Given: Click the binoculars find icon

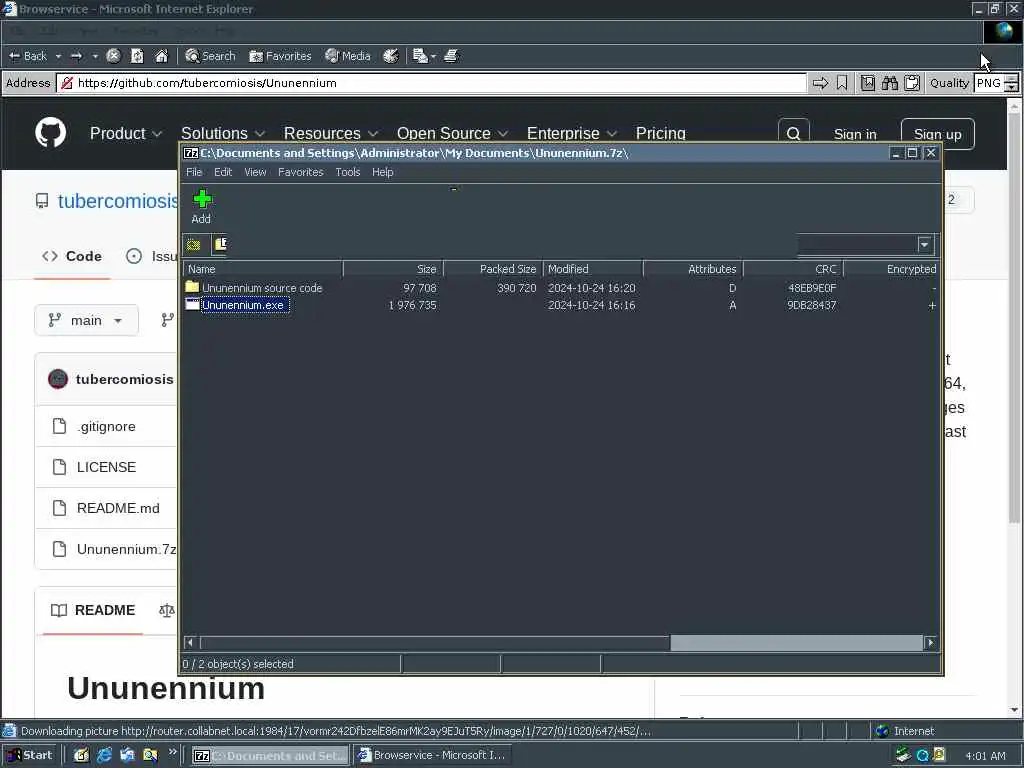Looking at the screenshot, I should (x=889, y=83).
